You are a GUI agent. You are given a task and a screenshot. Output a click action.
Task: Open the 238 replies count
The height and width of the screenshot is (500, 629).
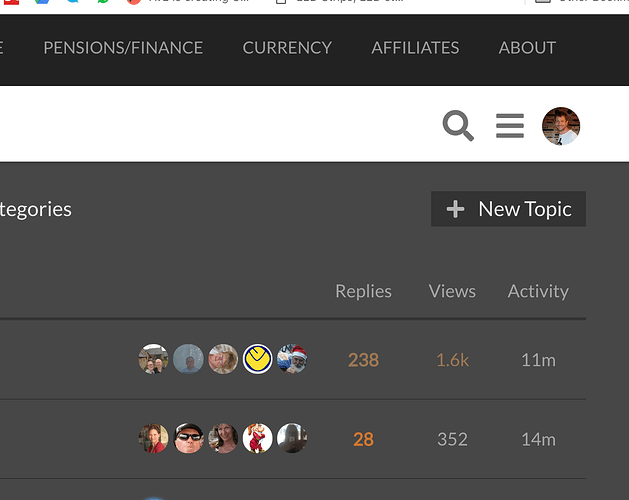[363, 360]
